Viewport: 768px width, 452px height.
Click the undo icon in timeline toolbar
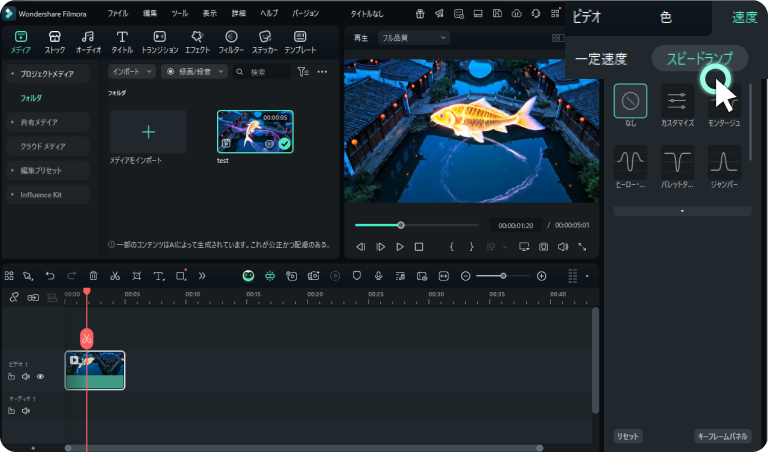click(x=50, y=276)
